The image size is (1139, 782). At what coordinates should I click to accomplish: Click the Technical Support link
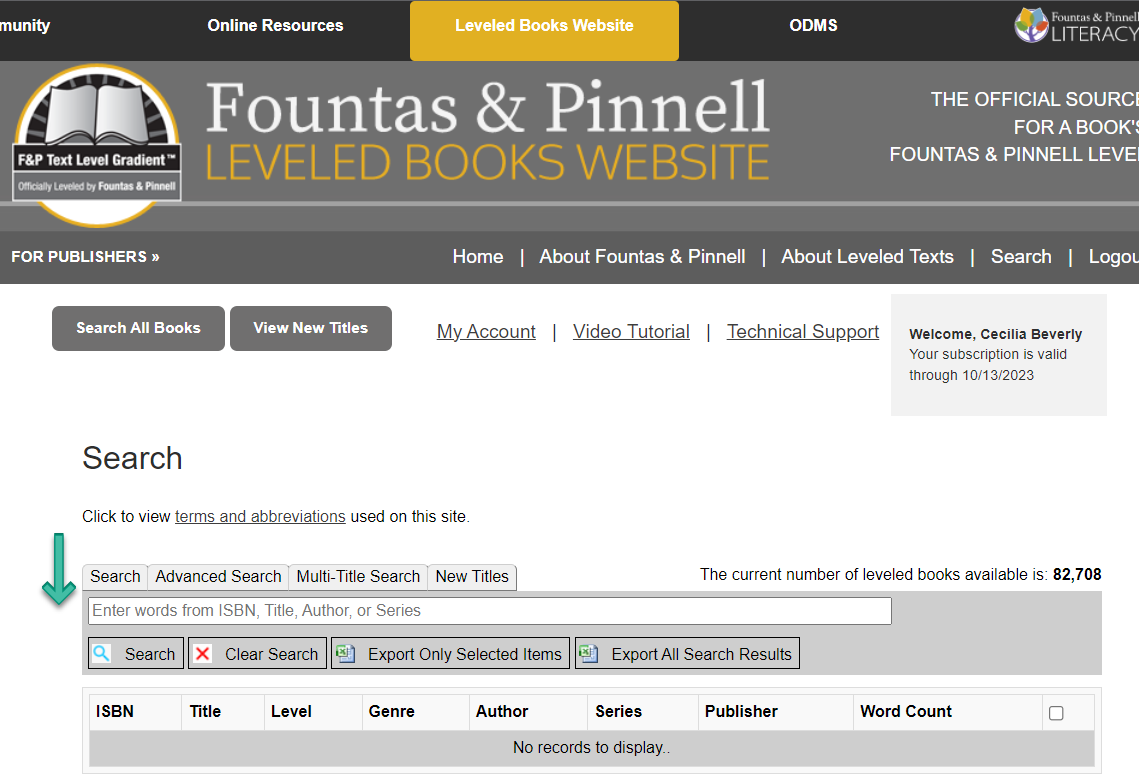pos(803,332)
